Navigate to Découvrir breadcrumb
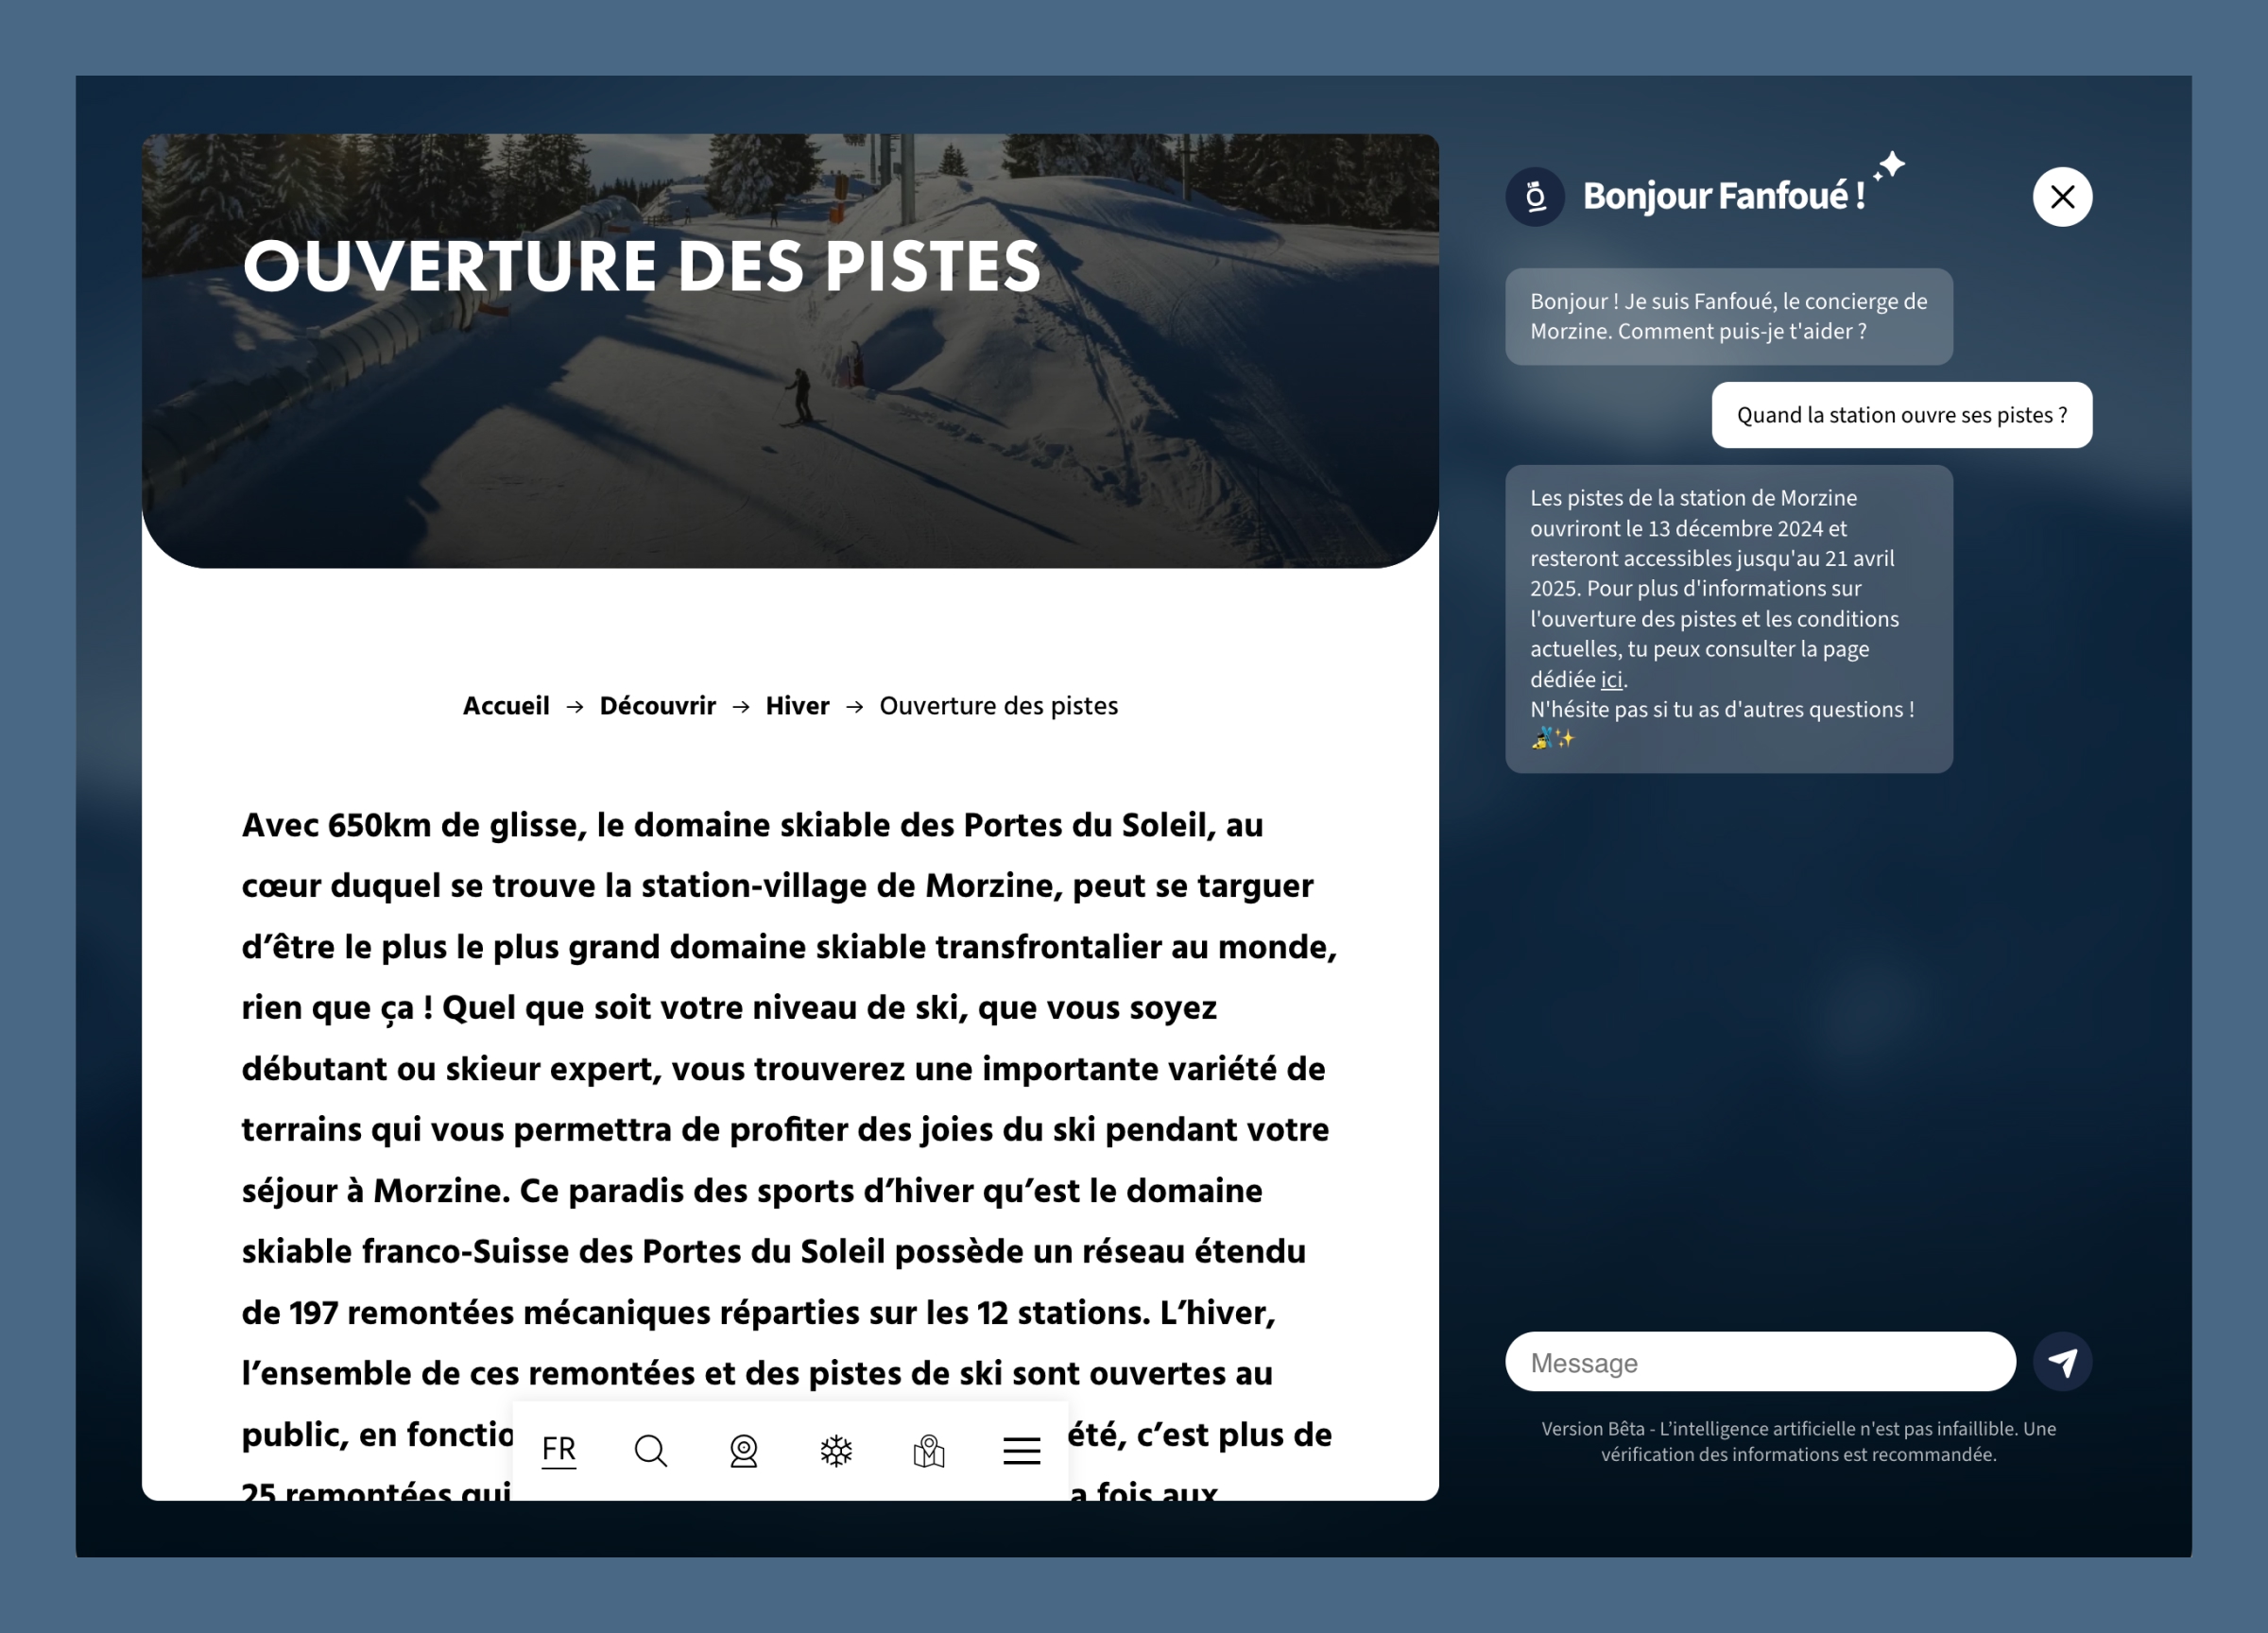The height and width of the screenshot is (1633, 2268). click(x=657, y=706)
